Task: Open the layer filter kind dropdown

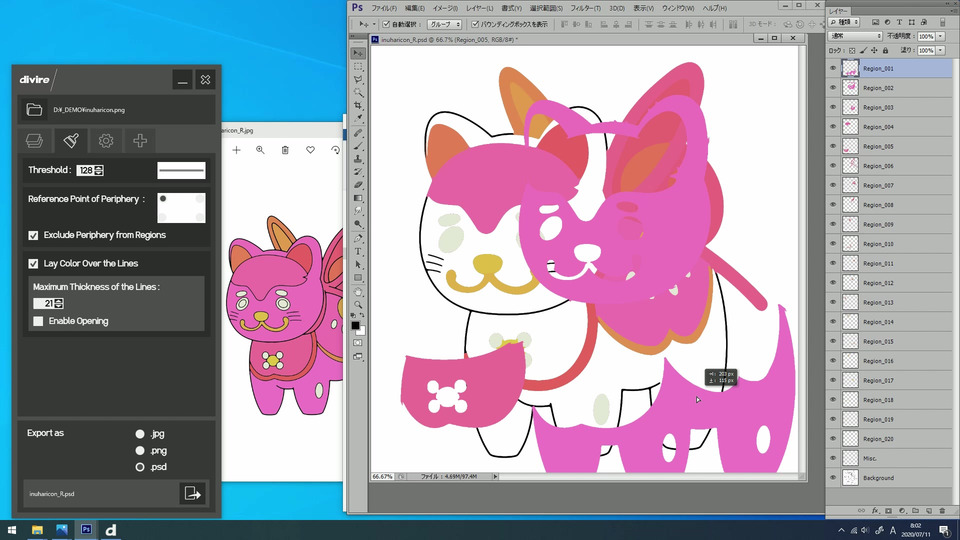Action: 844,22
